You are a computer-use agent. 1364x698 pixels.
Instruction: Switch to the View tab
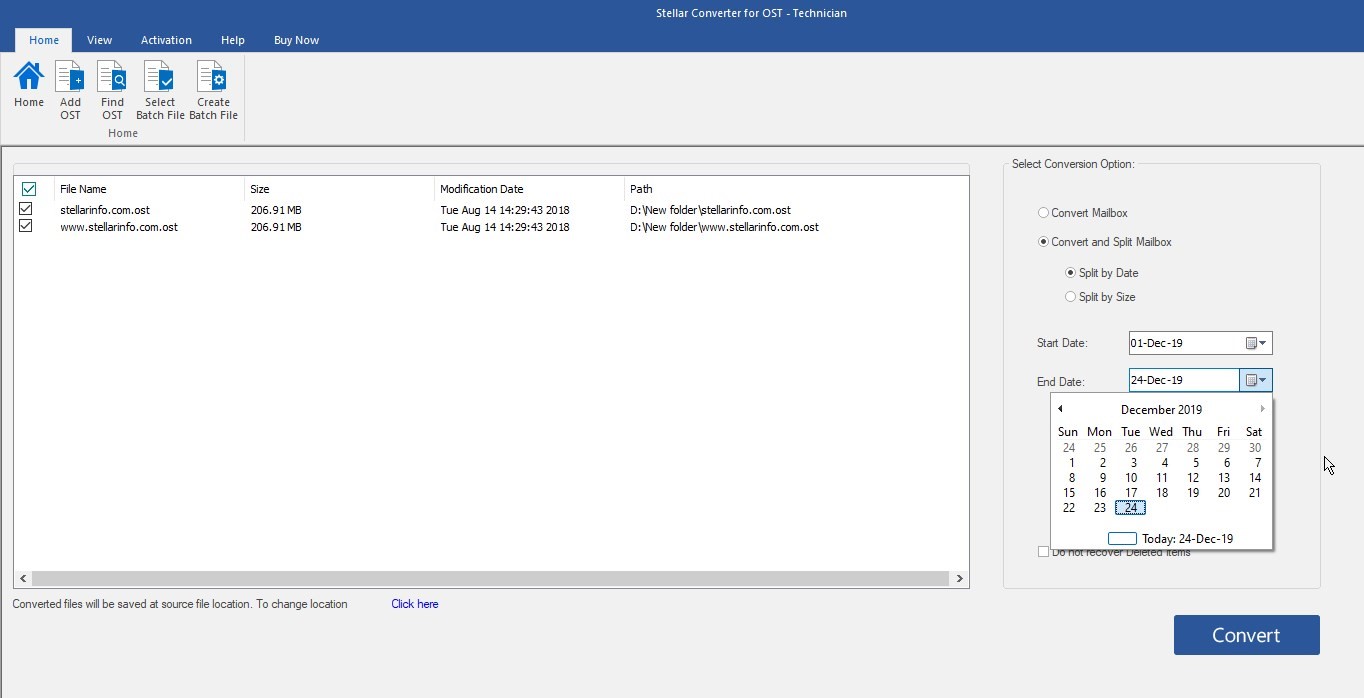click(x=99, y=40)
